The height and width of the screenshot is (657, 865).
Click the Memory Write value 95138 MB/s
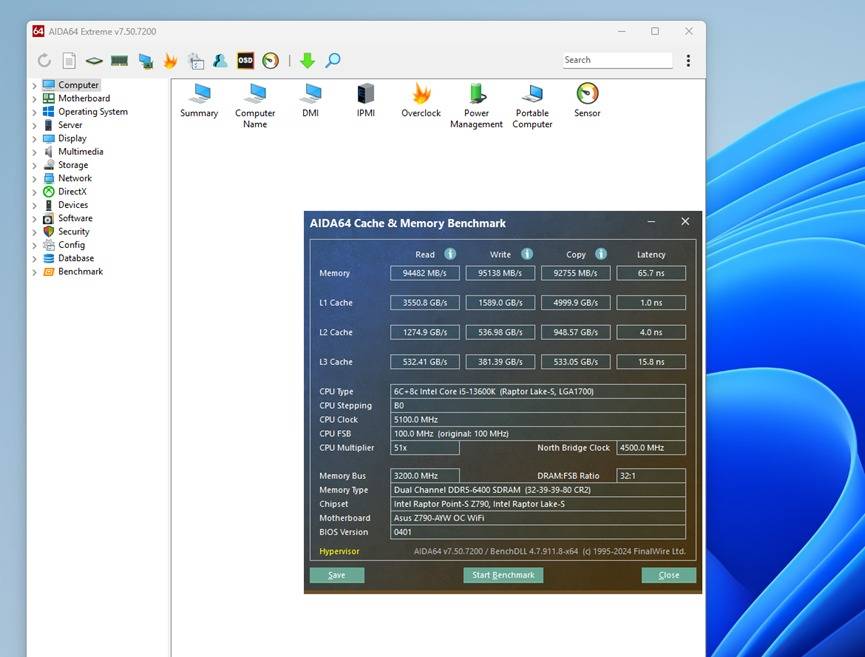point(500,273)
